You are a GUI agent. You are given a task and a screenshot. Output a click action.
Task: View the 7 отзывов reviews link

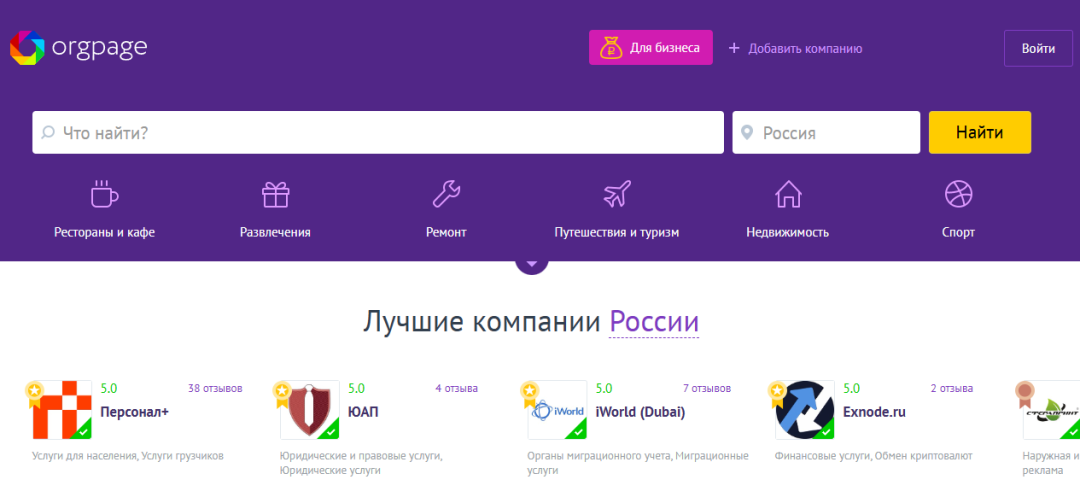(707, 389)
